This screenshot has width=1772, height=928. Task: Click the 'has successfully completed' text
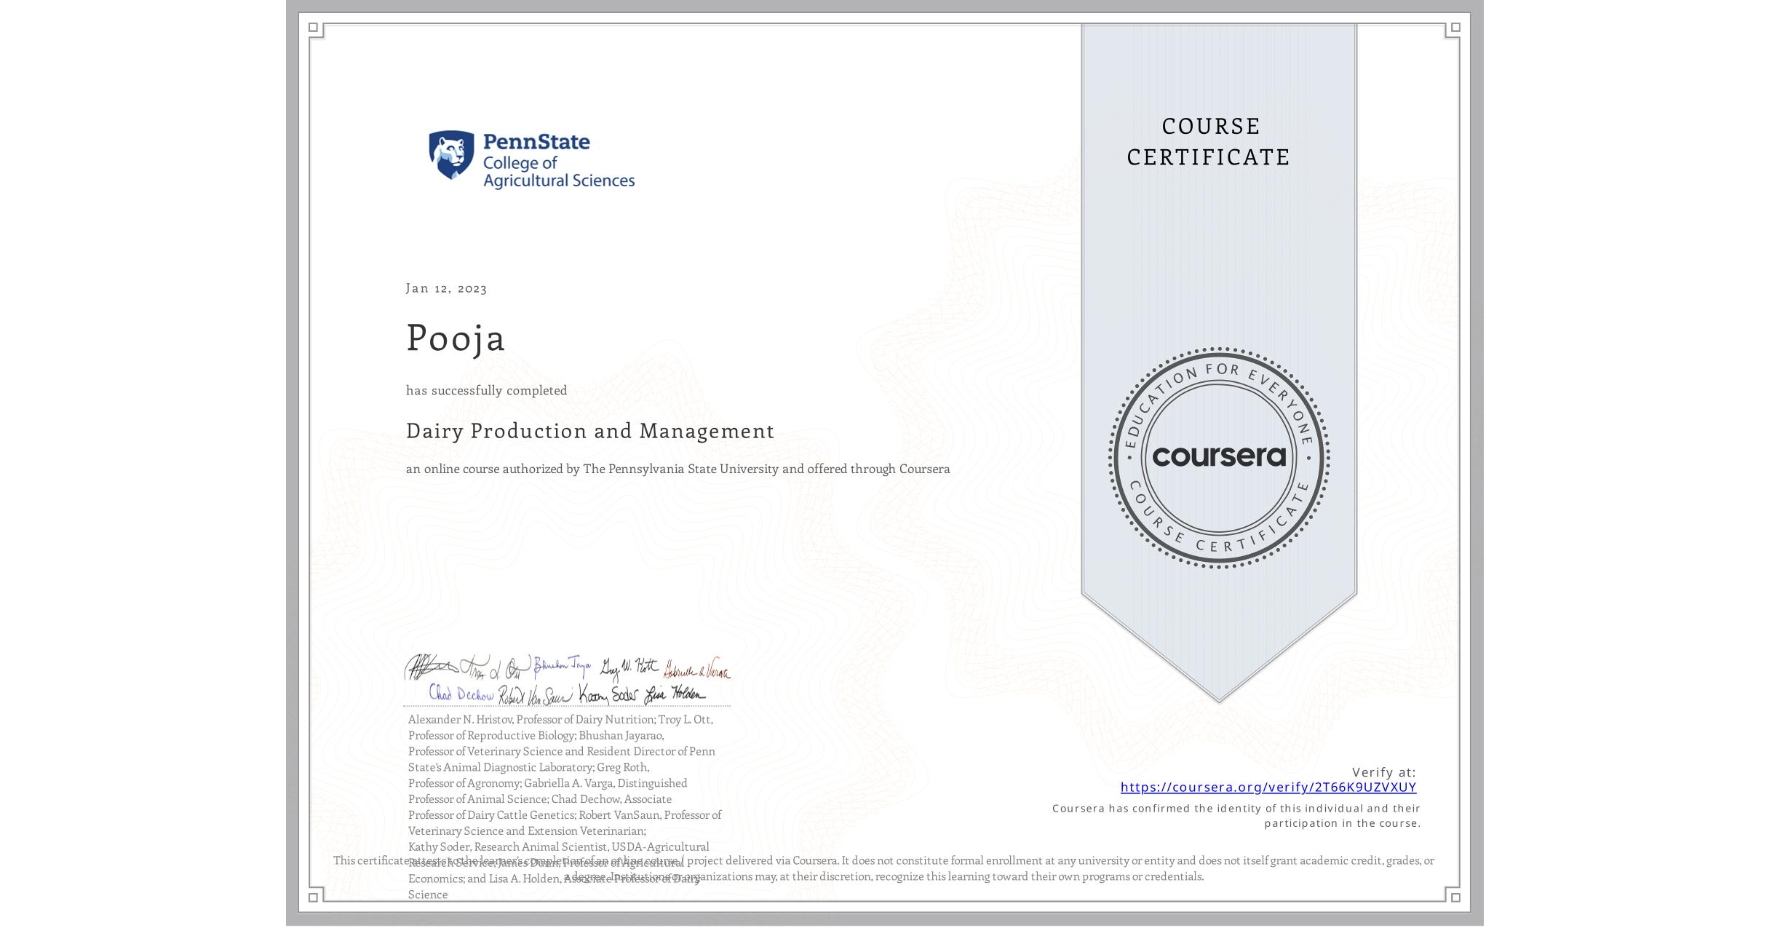(486, 390)
